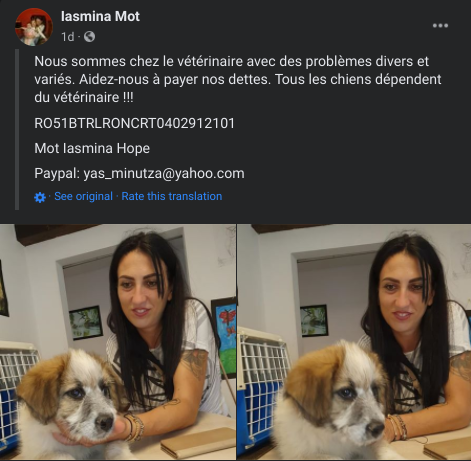Select the RO51BTRL IBAN number text
Image resolution: width=471 pixels, height=461 pixels.
134,123
